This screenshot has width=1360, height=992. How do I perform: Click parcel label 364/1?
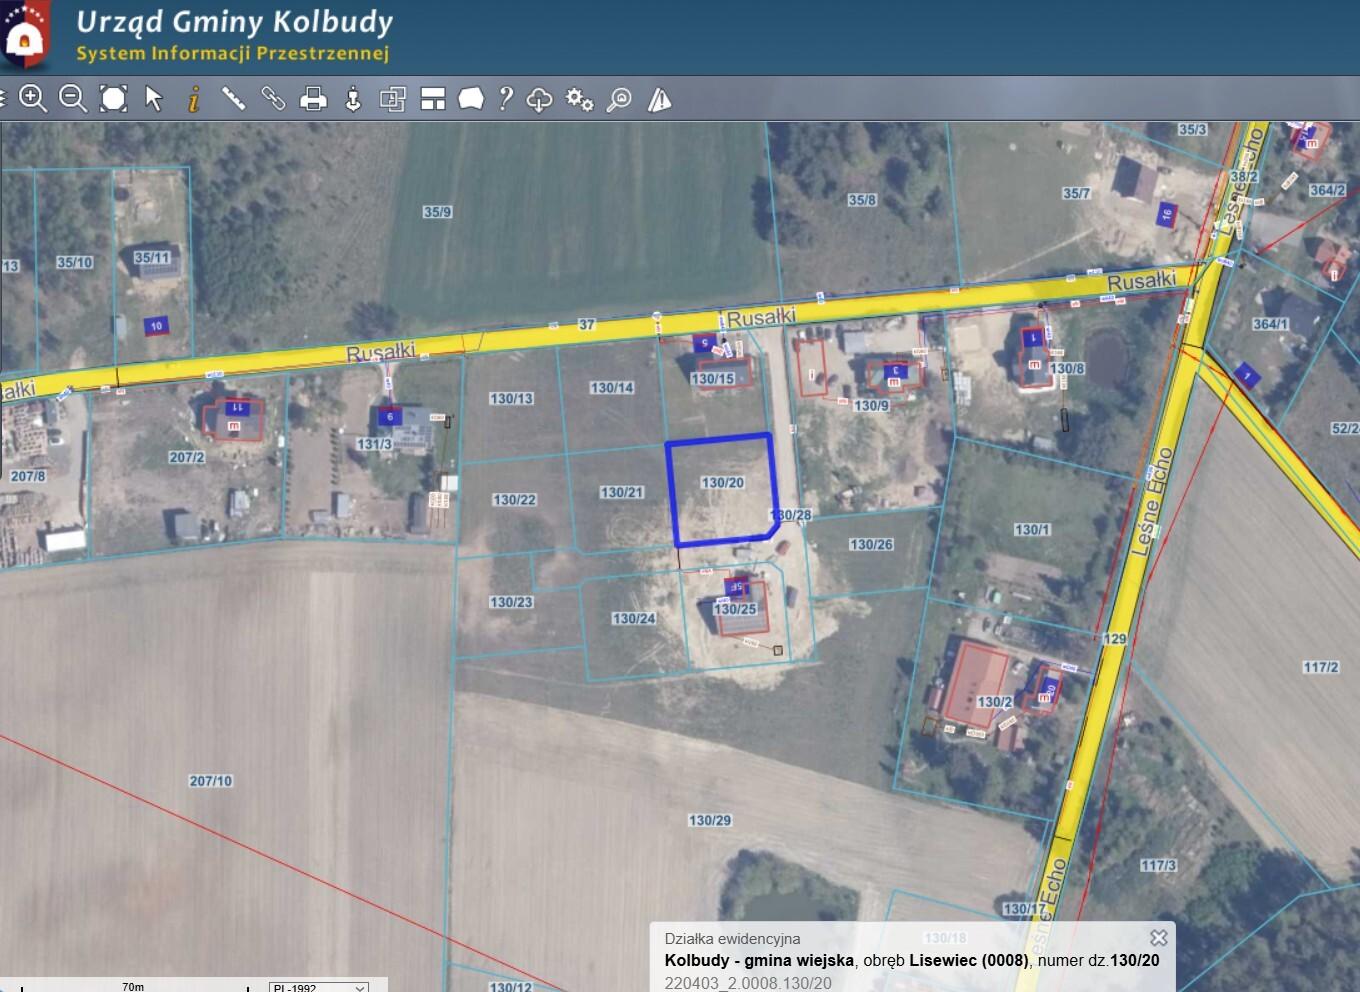point(1270,324)
